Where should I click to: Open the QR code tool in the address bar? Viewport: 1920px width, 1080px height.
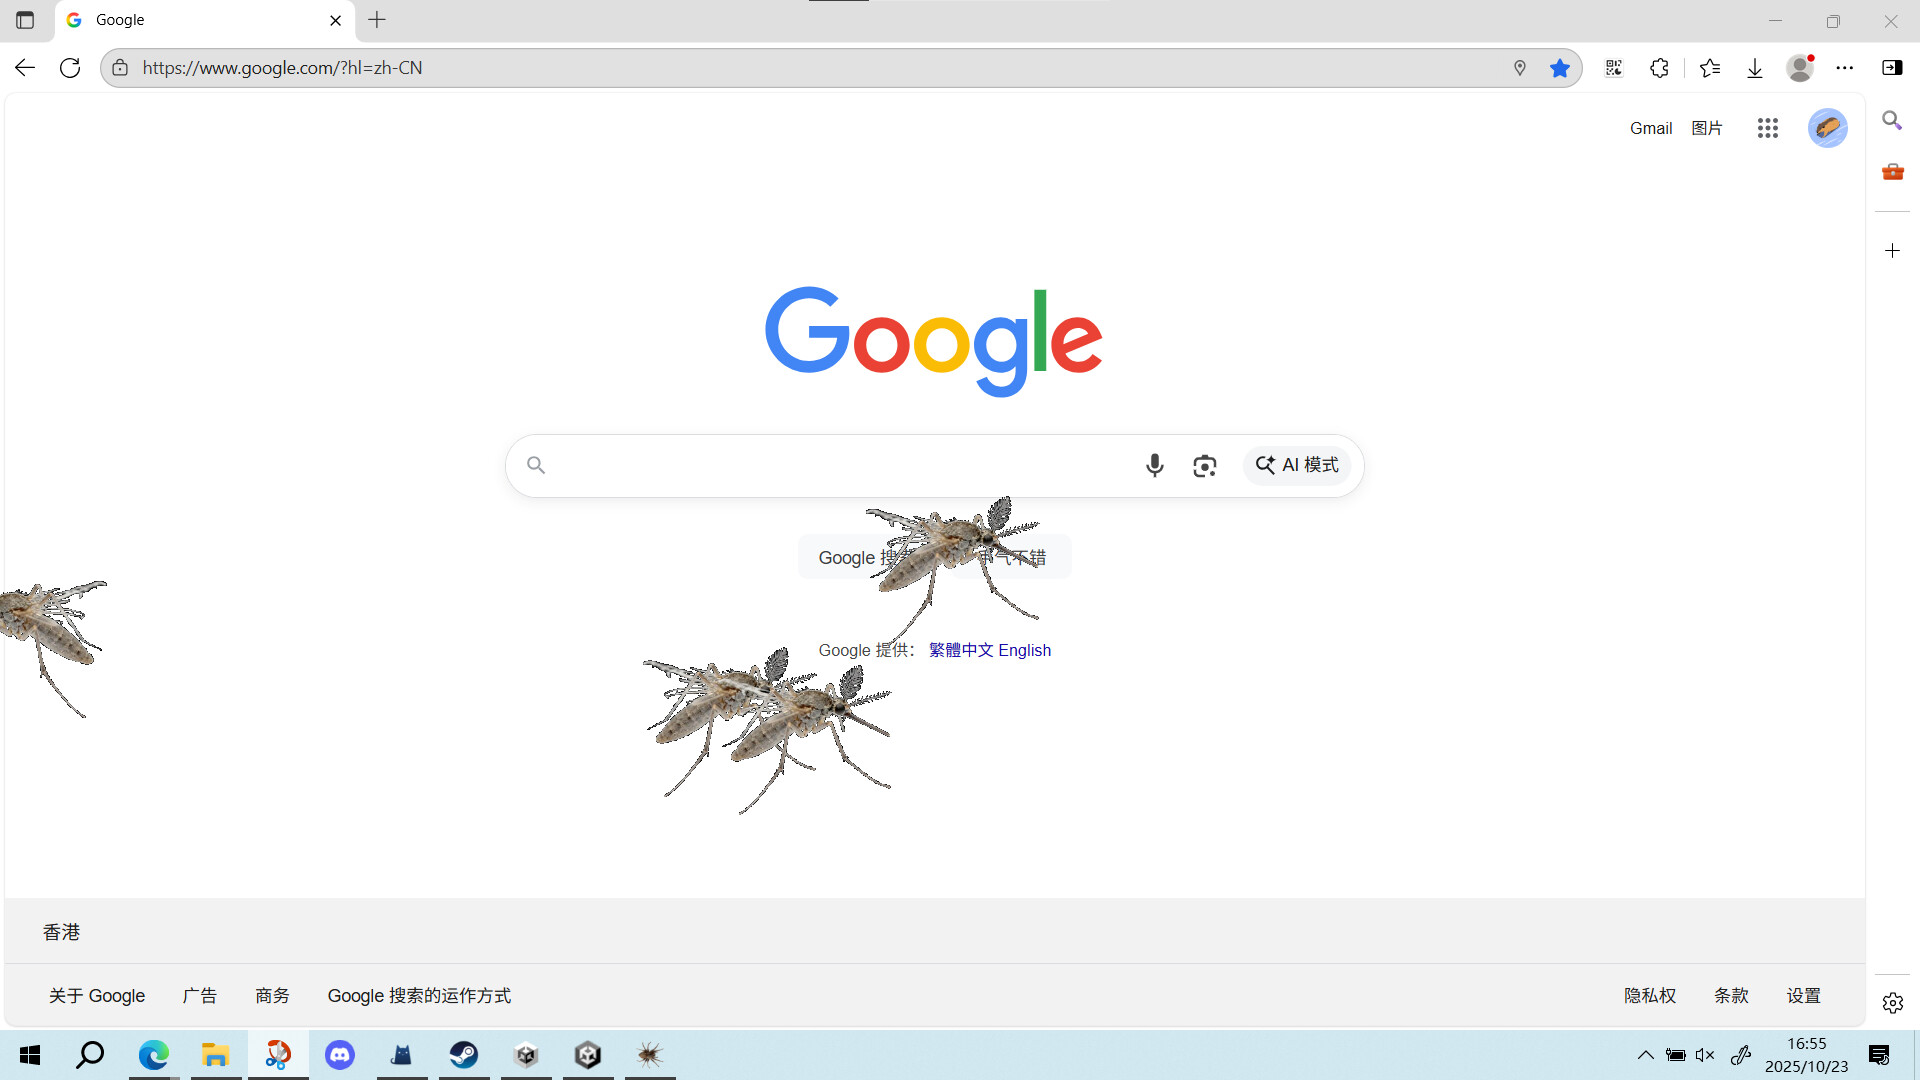click(1613, 67)
